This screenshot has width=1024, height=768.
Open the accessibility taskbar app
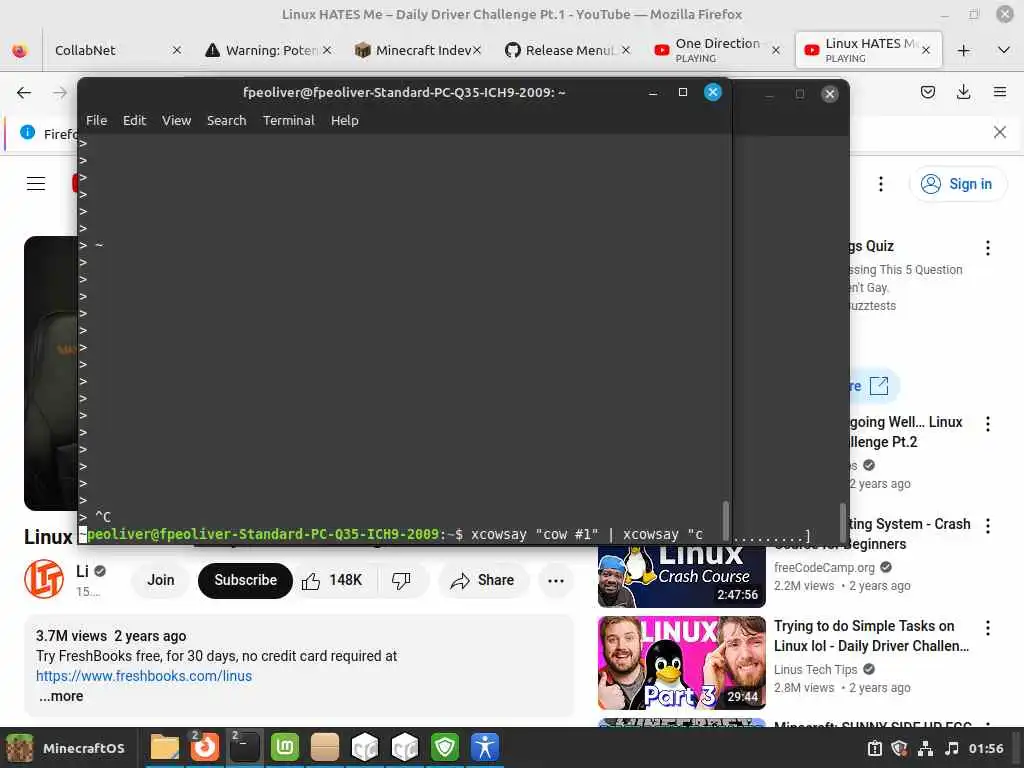pos(485,747)
